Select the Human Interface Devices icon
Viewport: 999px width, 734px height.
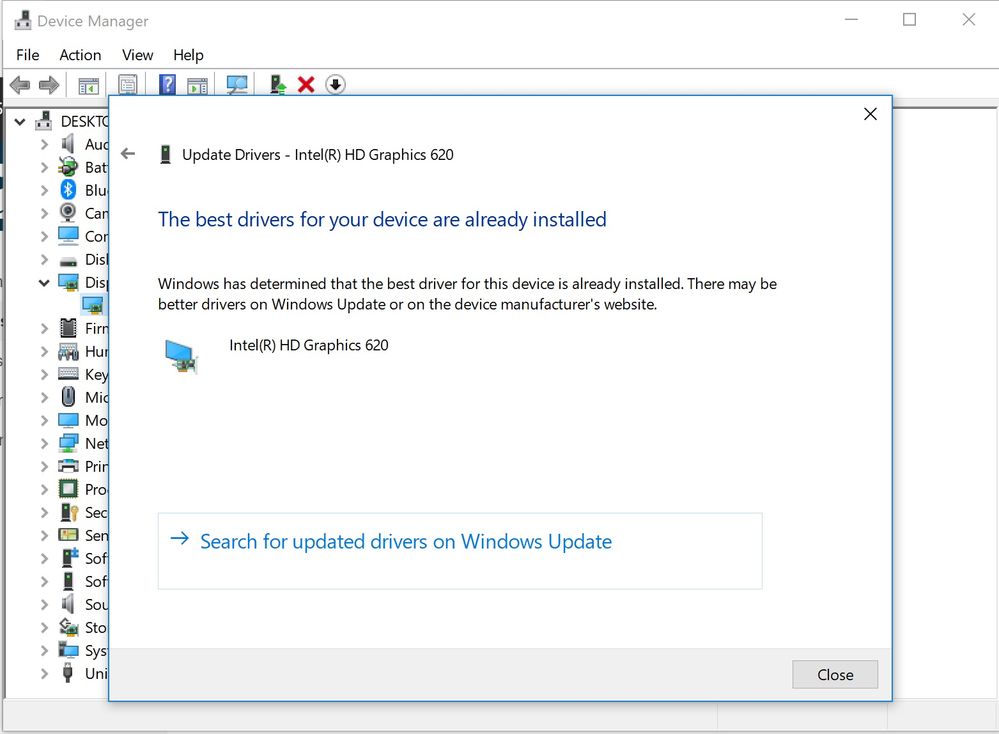click(68, 351)
